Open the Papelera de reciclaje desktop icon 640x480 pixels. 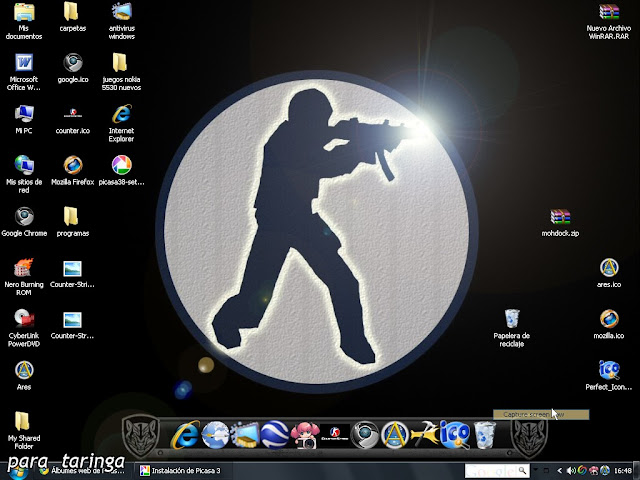pos(511,328)
